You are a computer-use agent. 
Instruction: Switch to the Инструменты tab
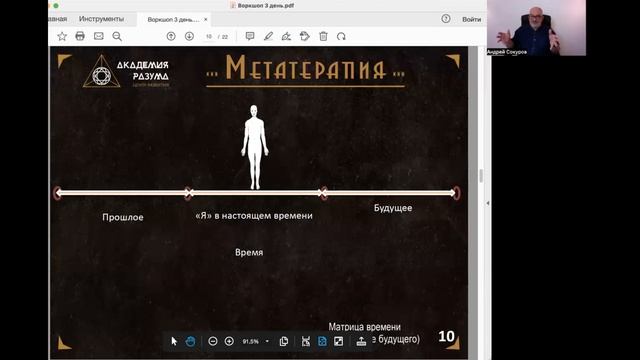pos(101,19)
